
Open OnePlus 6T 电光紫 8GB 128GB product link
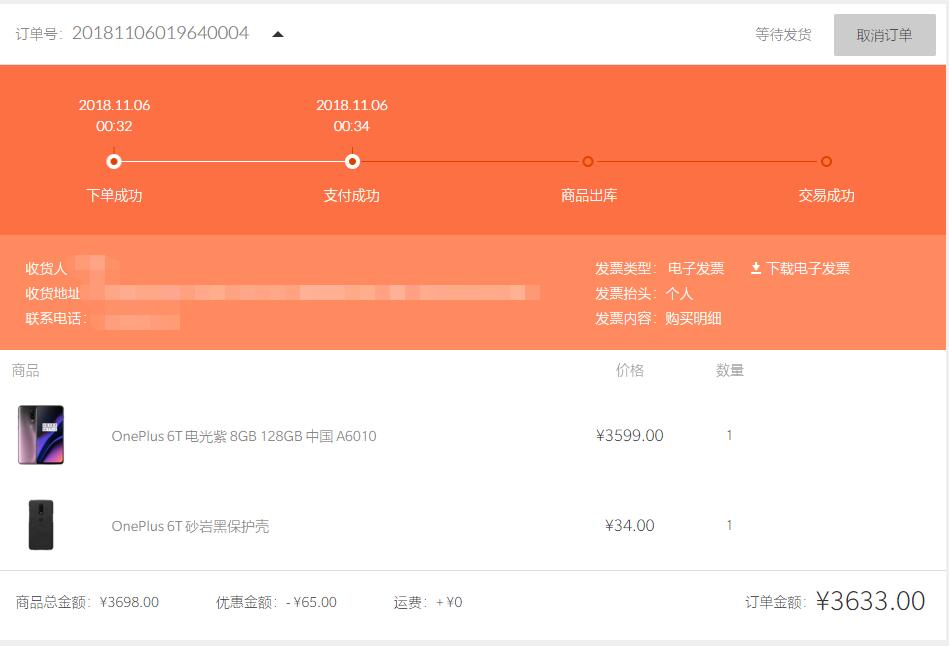point(244,436)
